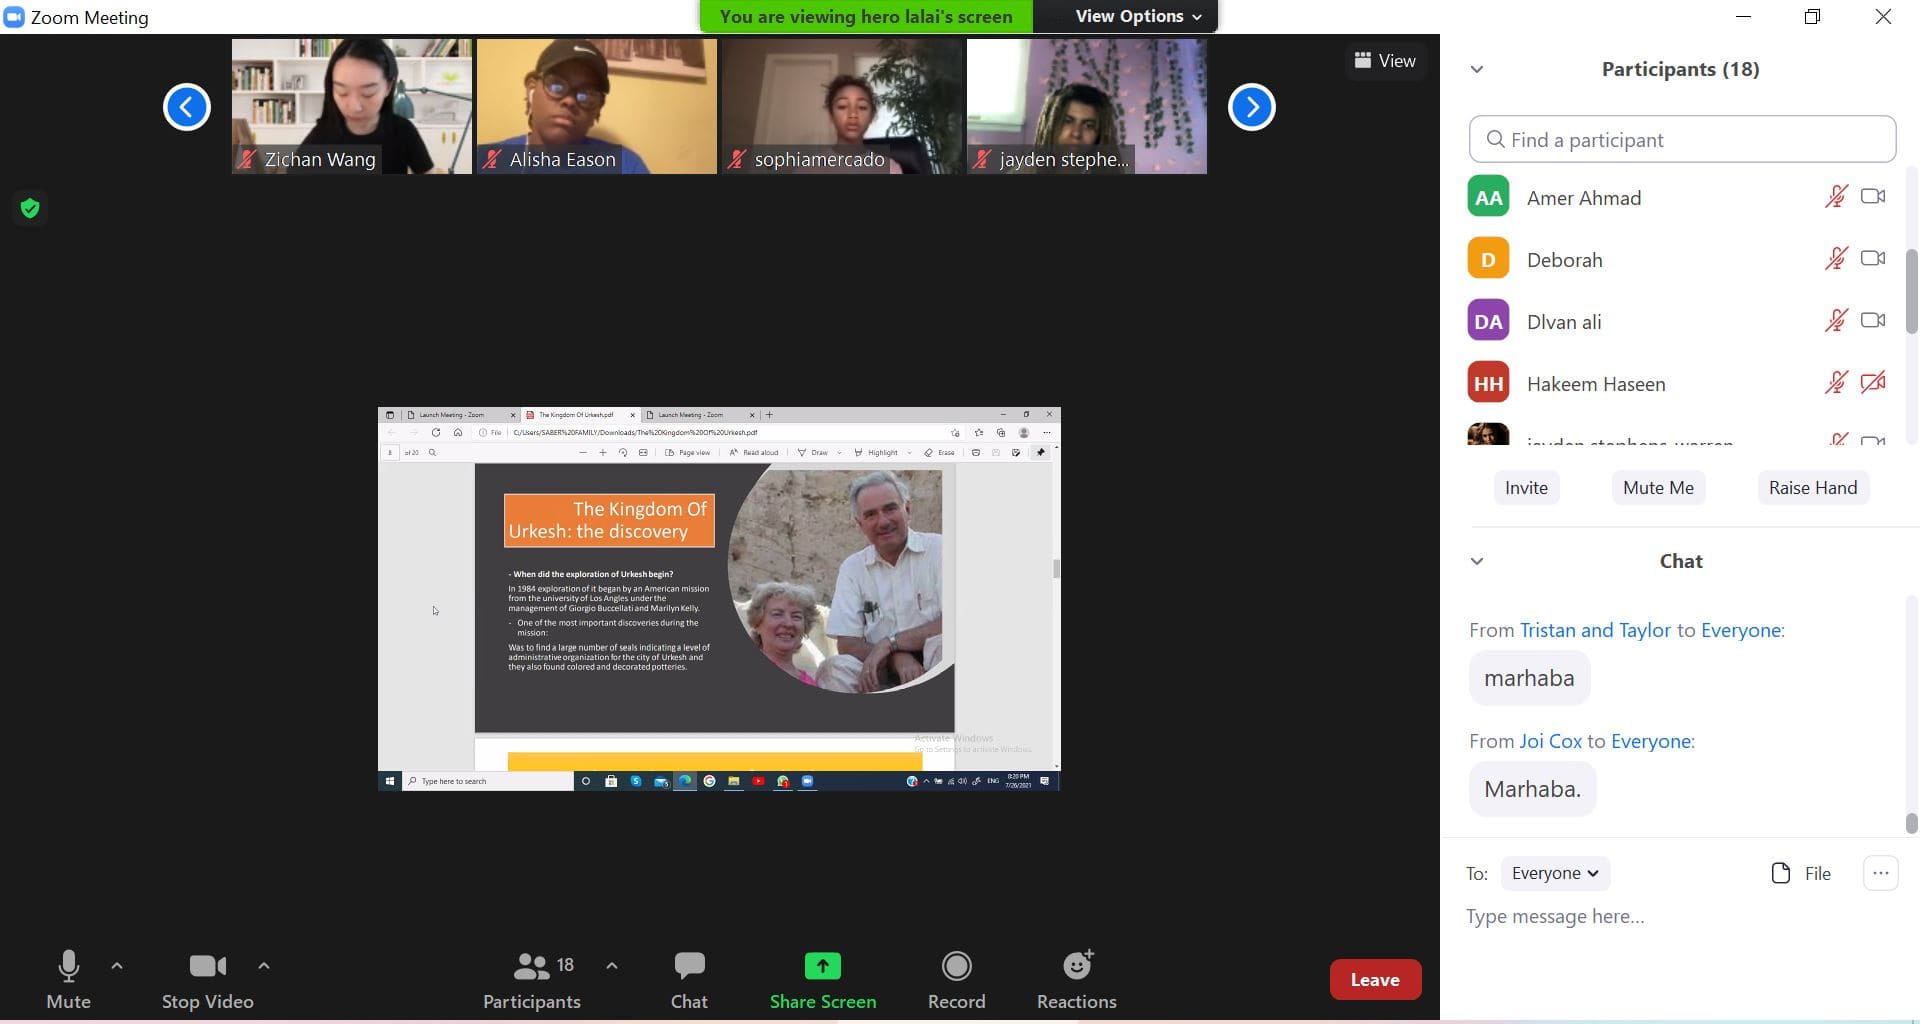Click Read aloud in shared PDF toolbar
Screen dimensions: 1920x1024
pos(754,453)
